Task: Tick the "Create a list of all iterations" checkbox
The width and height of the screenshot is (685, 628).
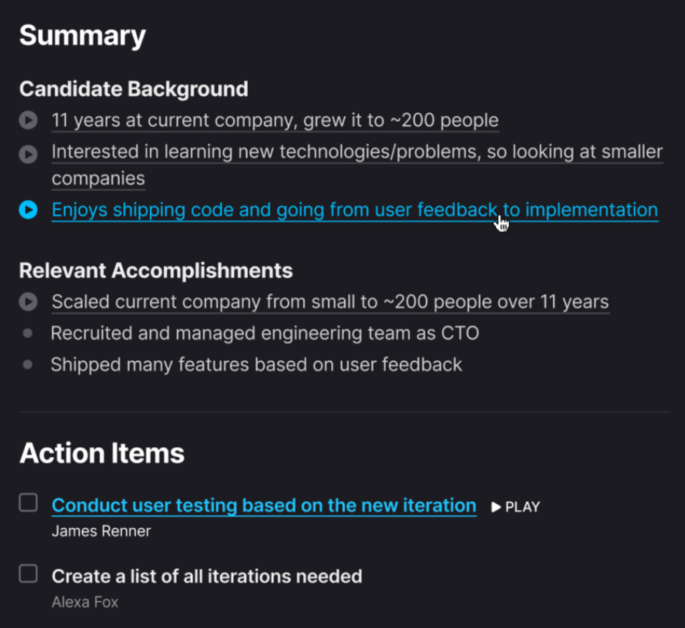Action: coord(29,573)
